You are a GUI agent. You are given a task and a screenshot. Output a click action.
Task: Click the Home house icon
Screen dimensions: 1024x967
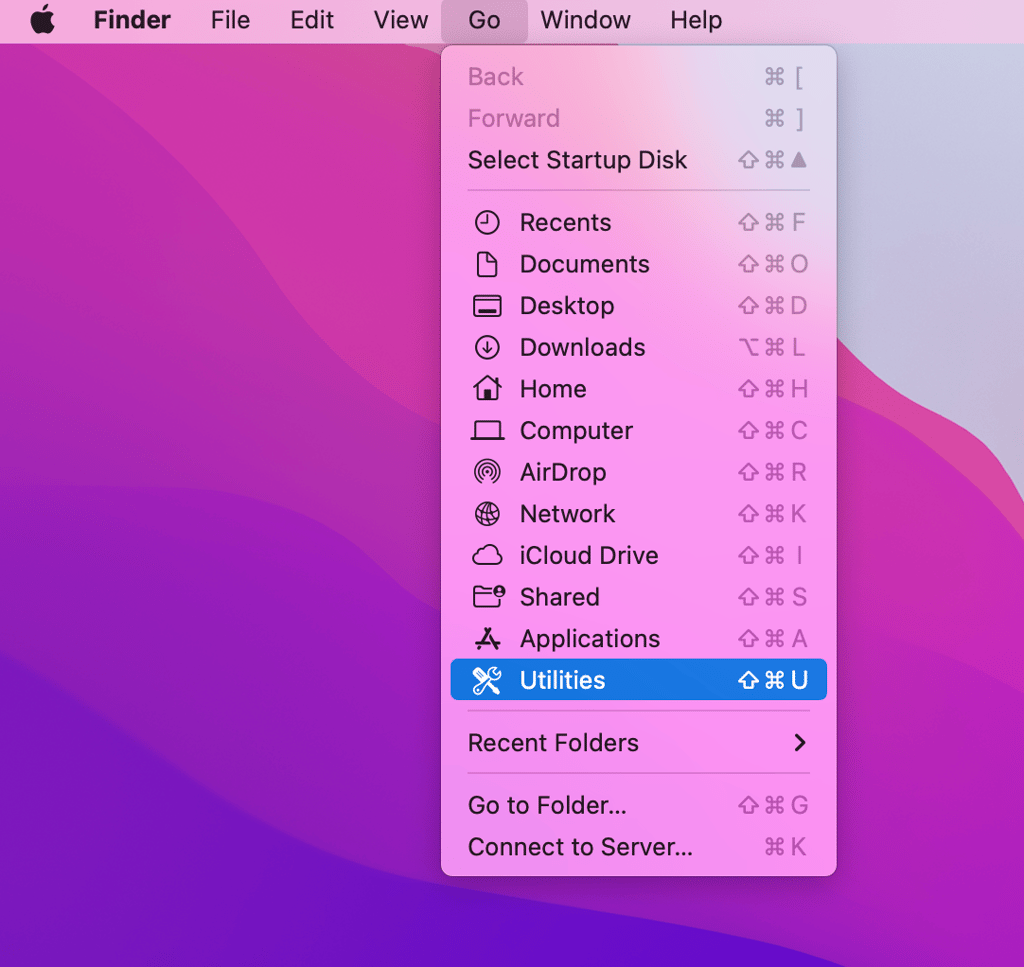click(x=487, y=388)
